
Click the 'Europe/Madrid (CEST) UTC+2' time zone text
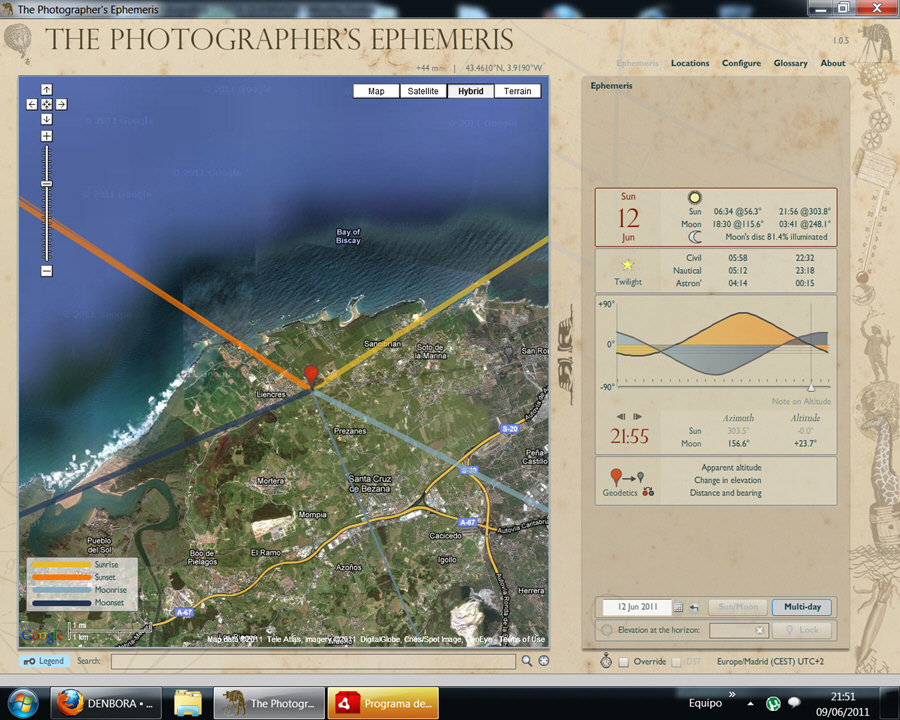pos(770,661)
